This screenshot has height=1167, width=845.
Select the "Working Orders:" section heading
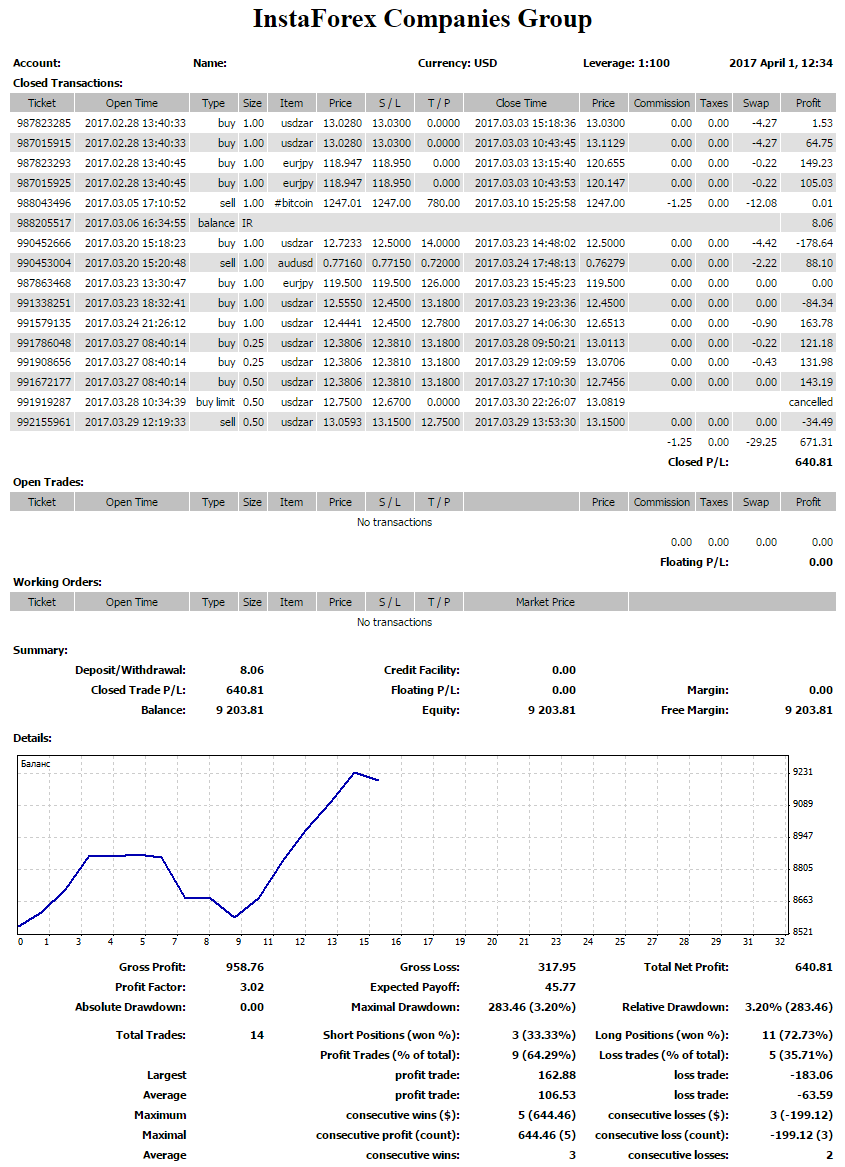point(57,582)
